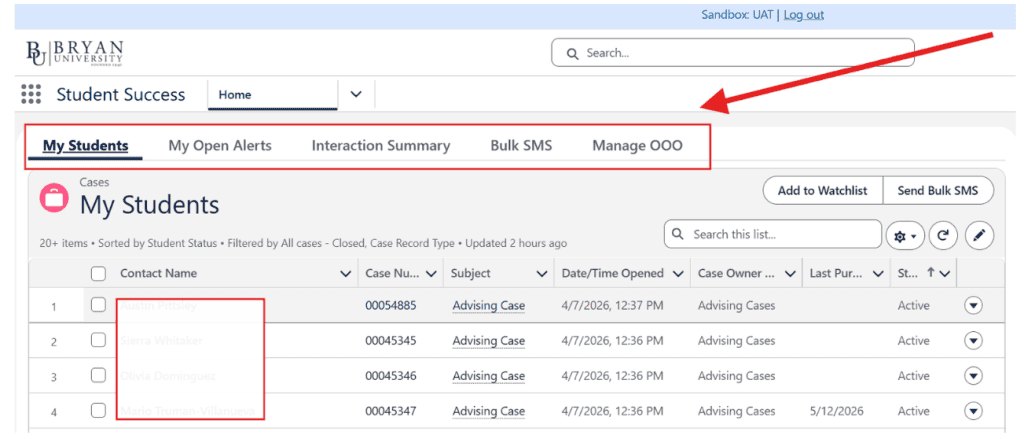Click the My Students list title
Screen dimensions: 1024x439
click(x=150, y=205)
